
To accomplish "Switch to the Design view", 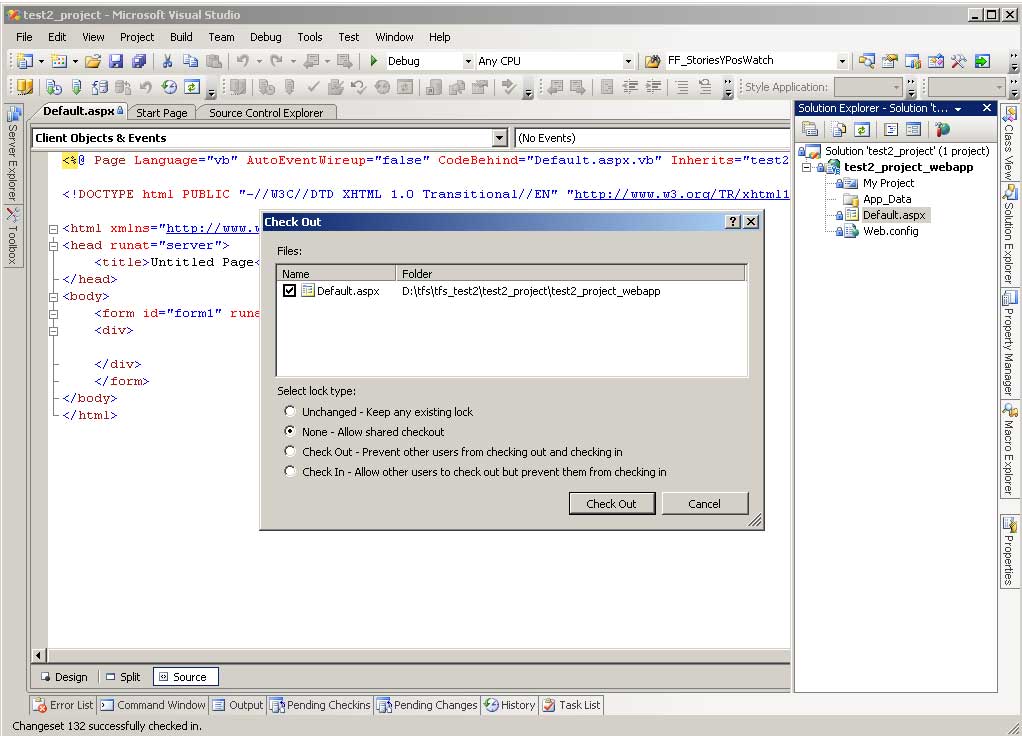I will (64, 677).
